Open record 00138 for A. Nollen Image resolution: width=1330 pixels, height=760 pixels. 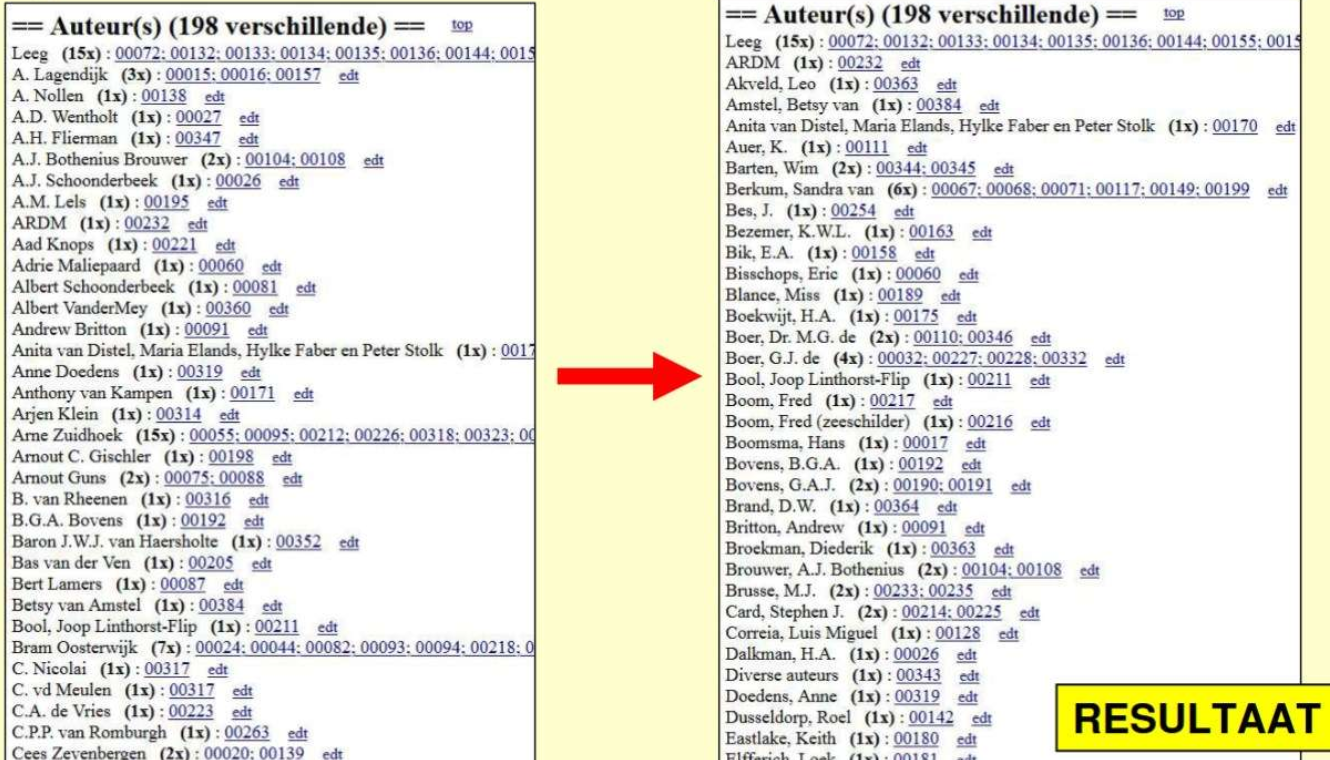(164, 97)
